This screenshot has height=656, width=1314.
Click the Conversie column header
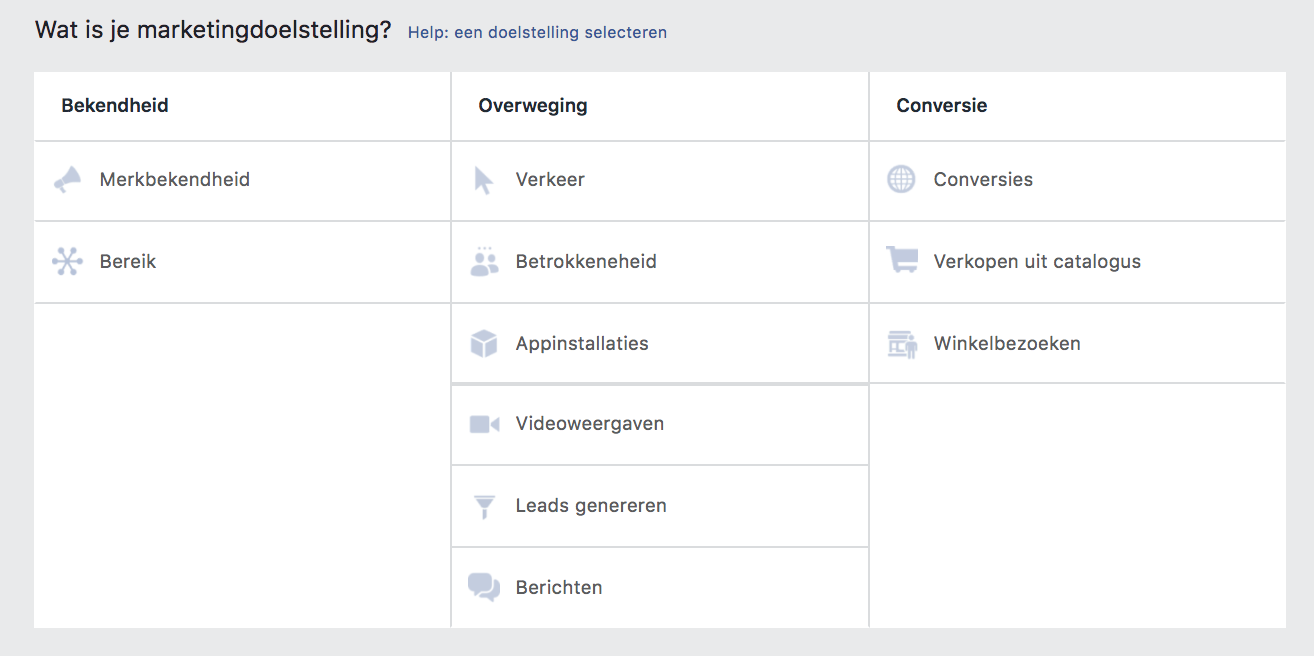click(941, 104)
